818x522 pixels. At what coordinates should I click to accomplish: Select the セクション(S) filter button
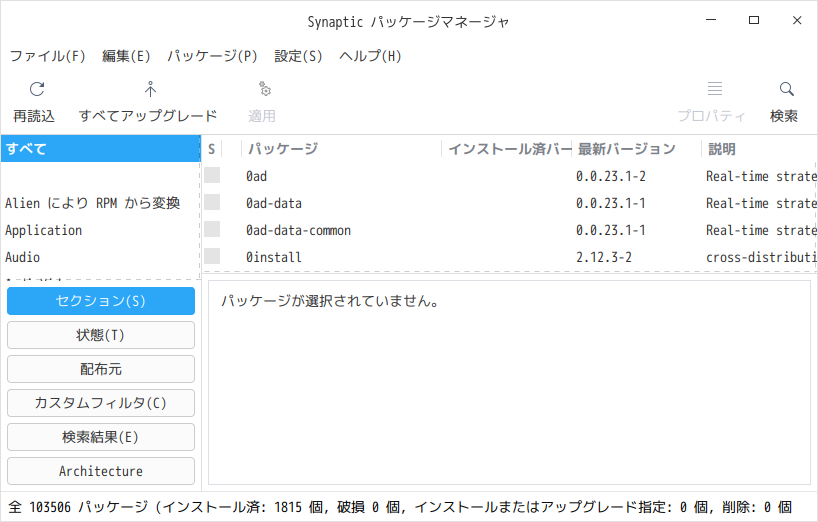[101, 301]
